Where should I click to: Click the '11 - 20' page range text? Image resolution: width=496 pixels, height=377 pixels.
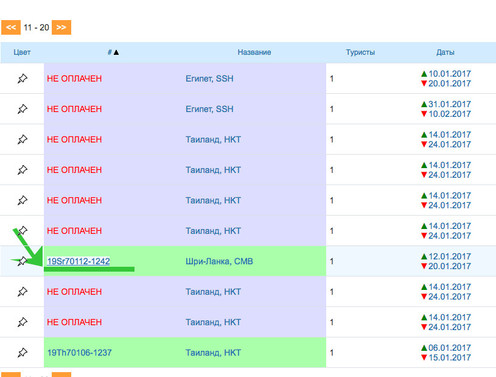(36, 27)
